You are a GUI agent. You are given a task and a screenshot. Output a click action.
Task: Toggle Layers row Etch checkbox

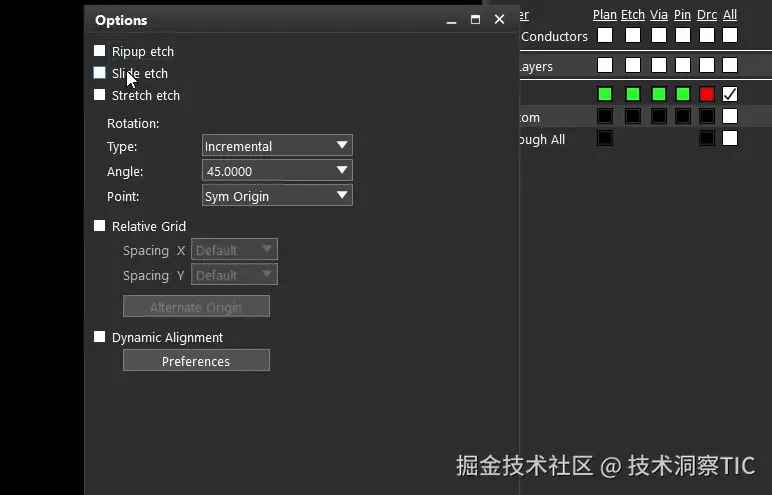(633, 65)
